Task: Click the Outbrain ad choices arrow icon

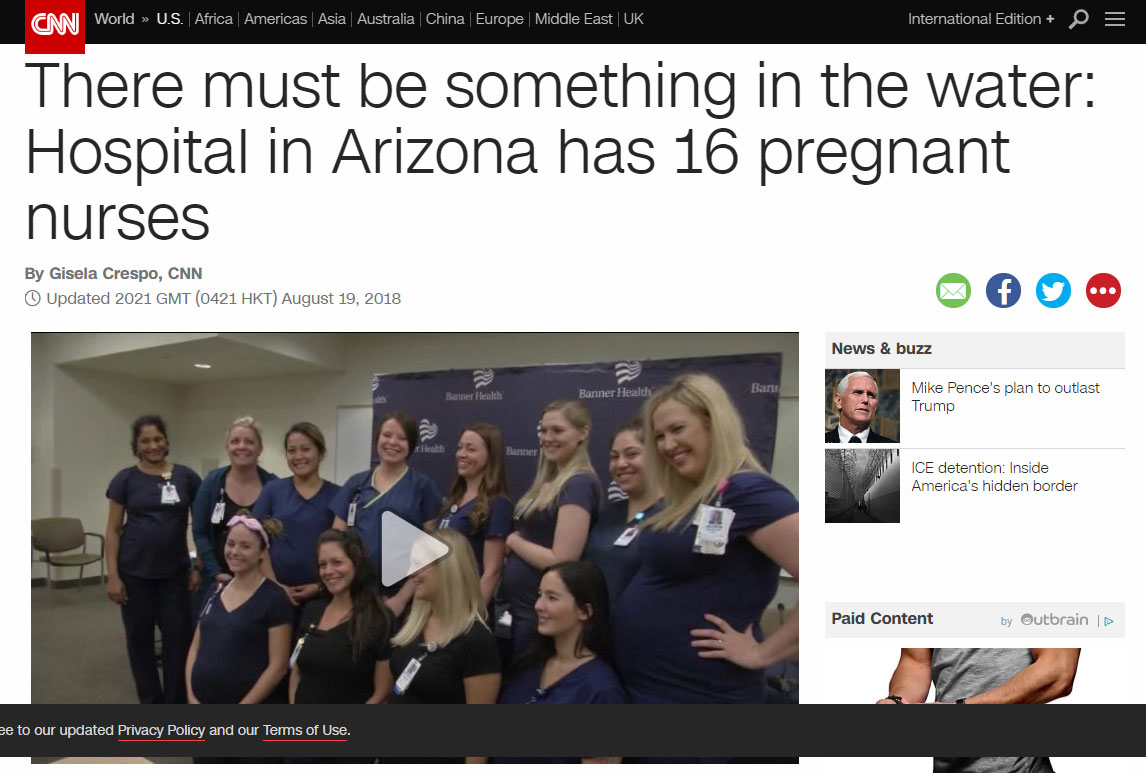Action: [1109, 621]
